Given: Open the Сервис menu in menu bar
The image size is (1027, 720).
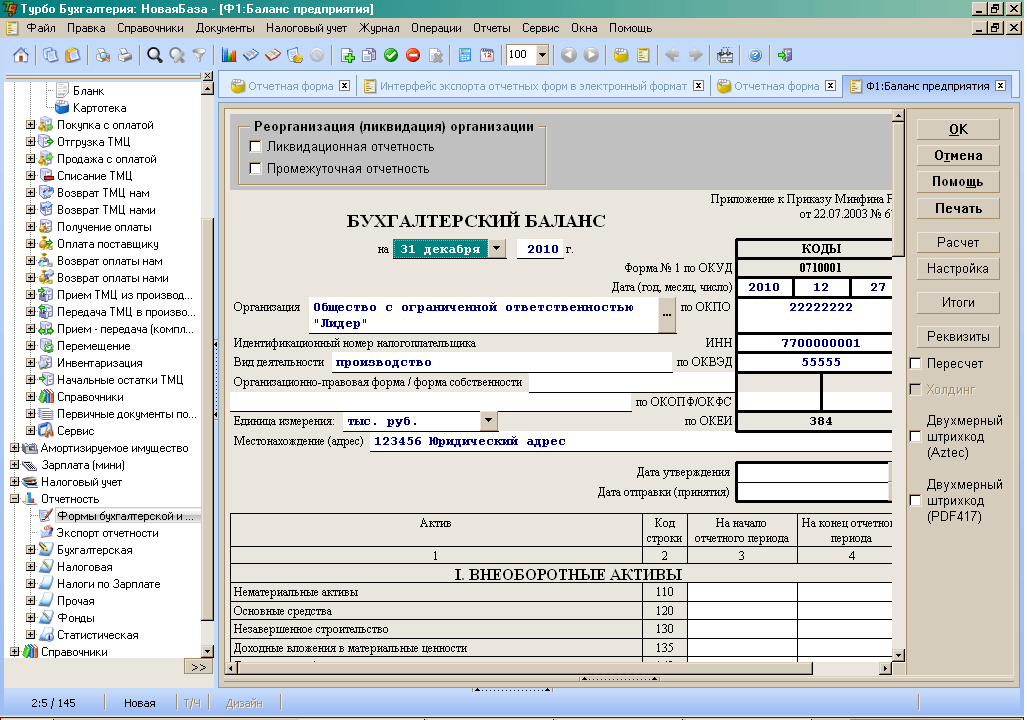Looking at the screenshot, I should (x=540, y=28).
